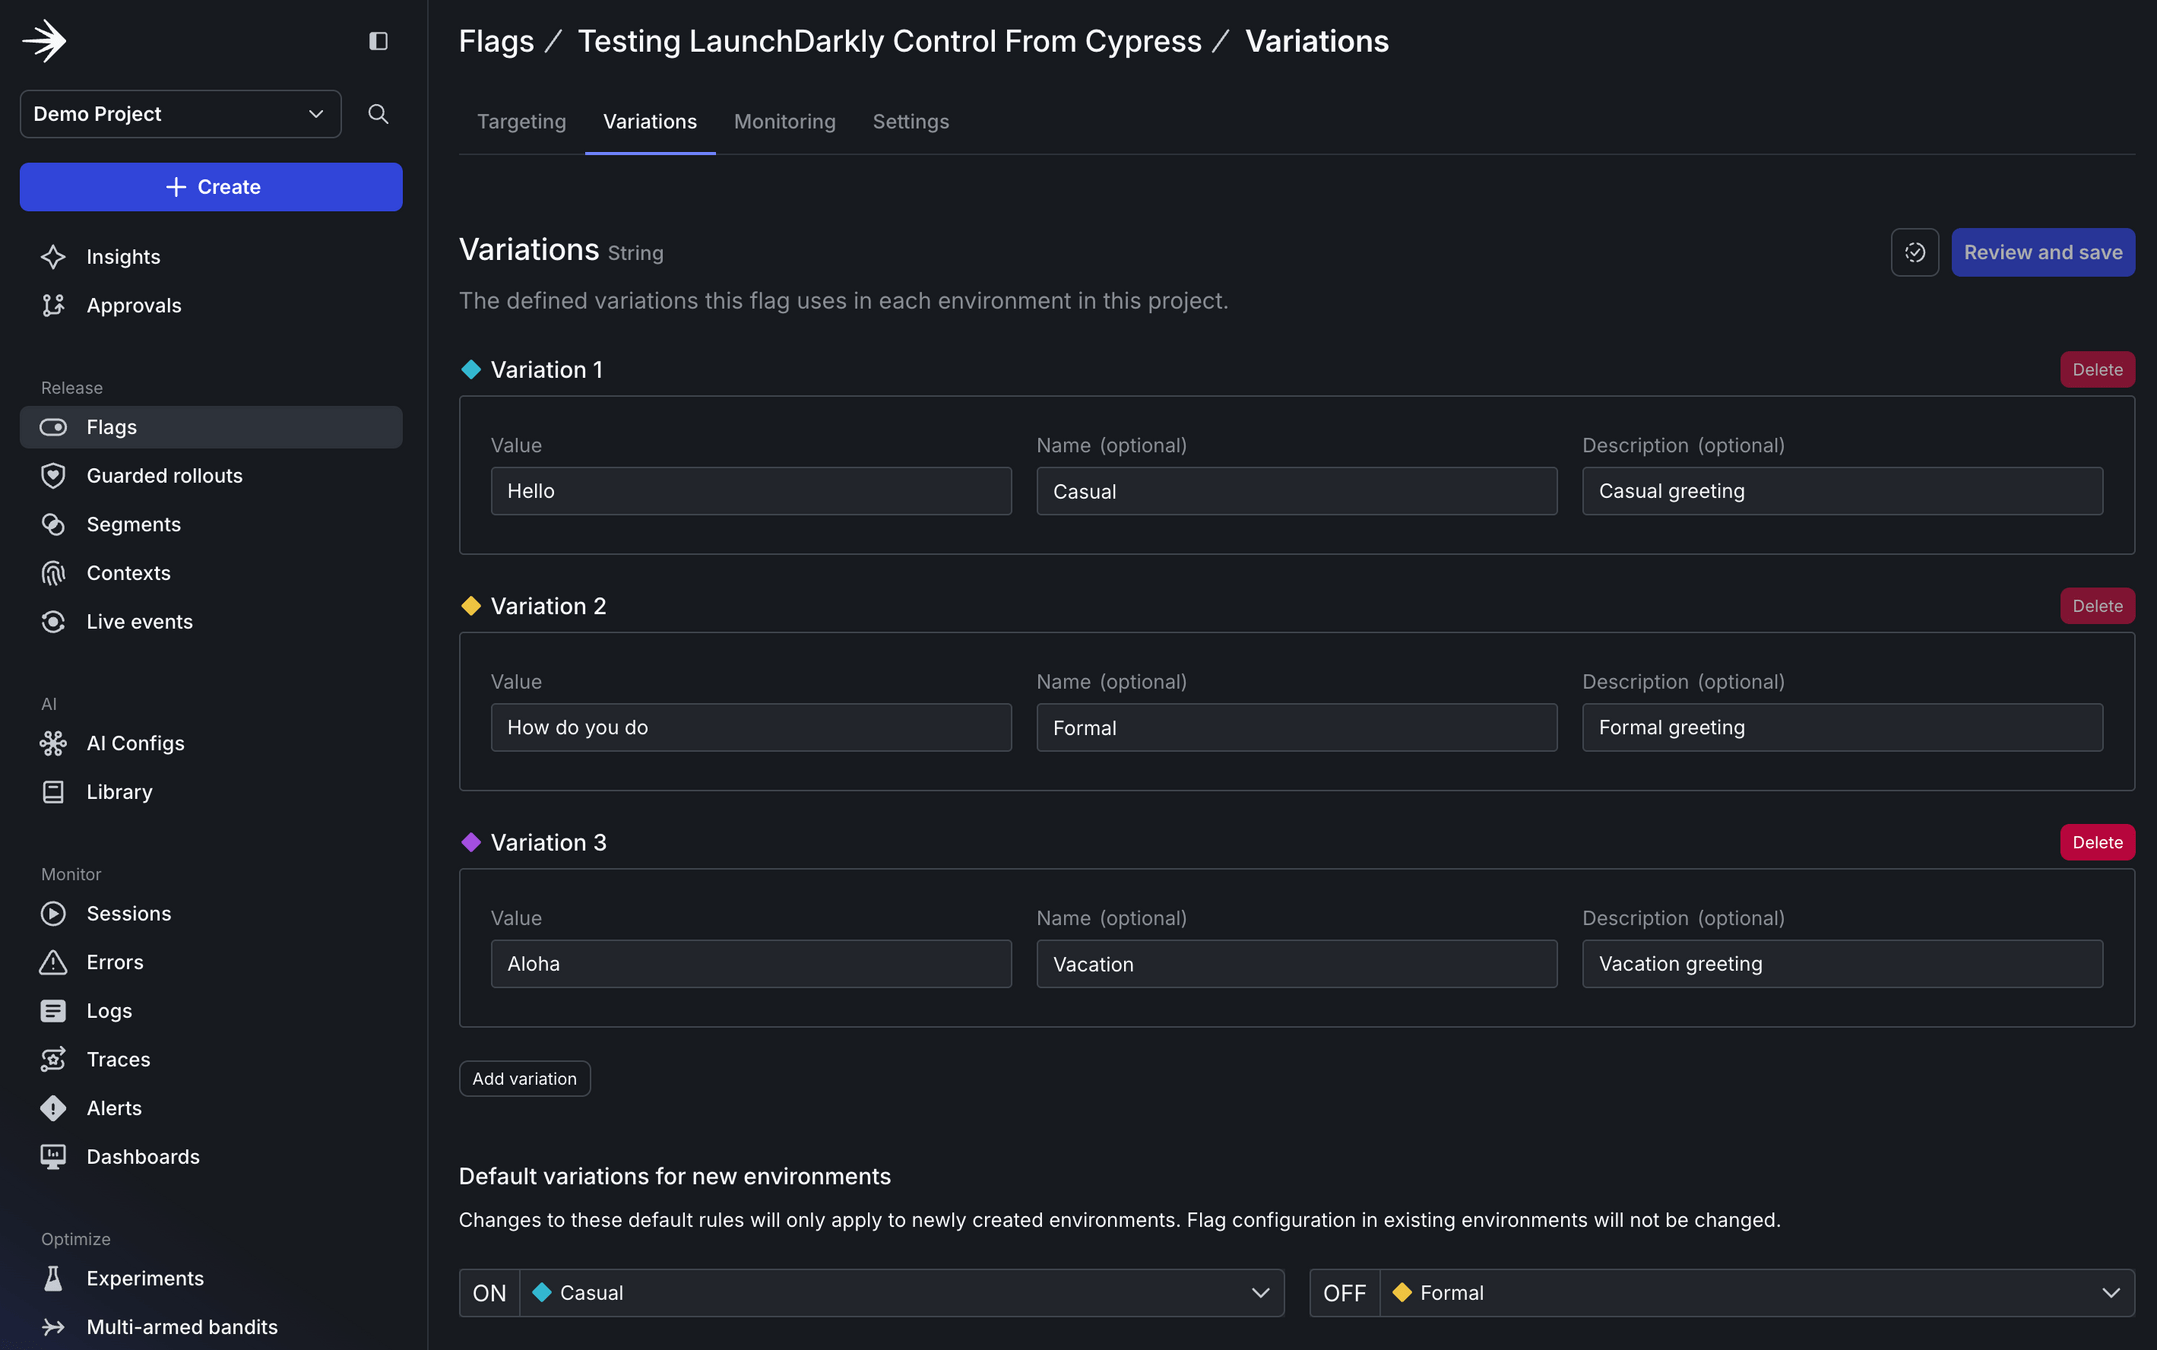
Task: Click the purple Variation 3 diamond swatch
Action: tap(471, 842)
